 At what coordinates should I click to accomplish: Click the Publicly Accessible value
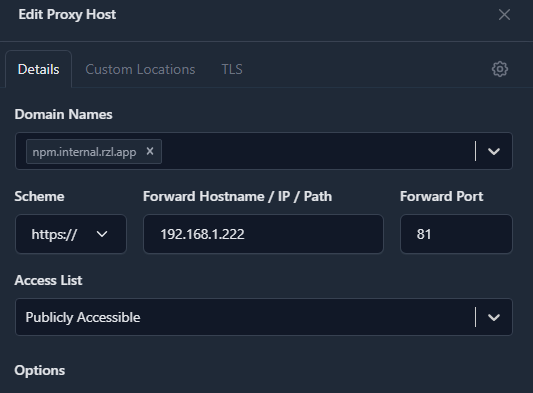pos(83,317)
